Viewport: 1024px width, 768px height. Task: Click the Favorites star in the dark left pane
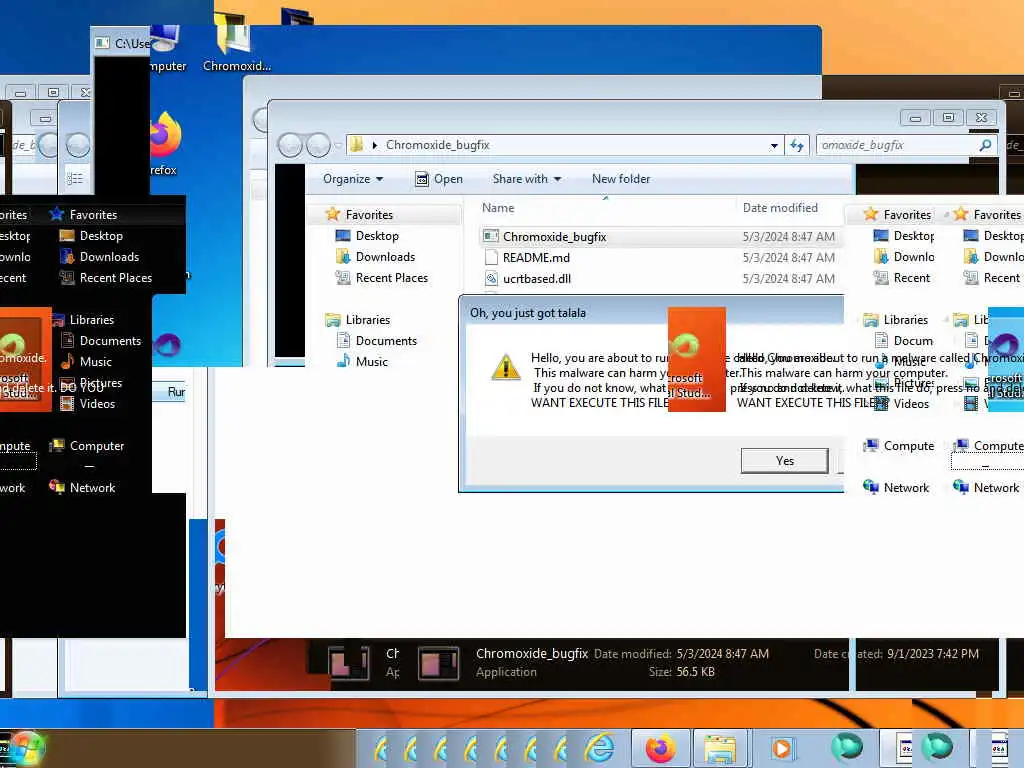(x=57, y=214)
